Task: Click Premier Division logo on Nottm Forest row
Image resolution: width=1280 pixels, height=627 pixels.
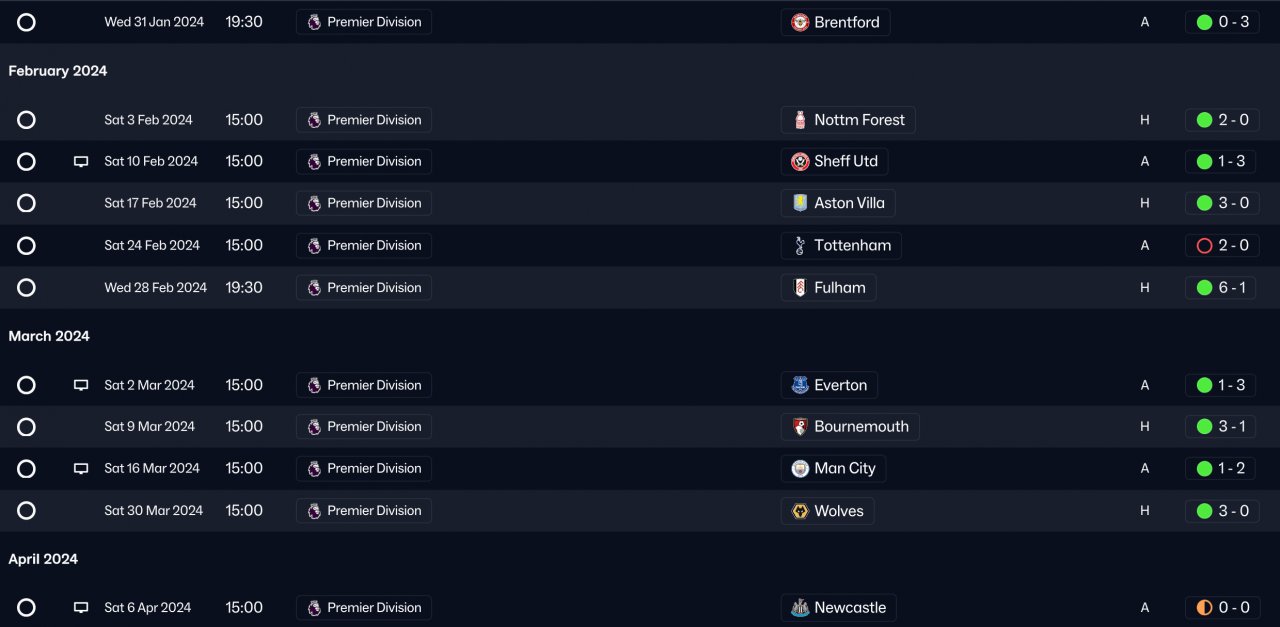Action: tap(314, 120)
